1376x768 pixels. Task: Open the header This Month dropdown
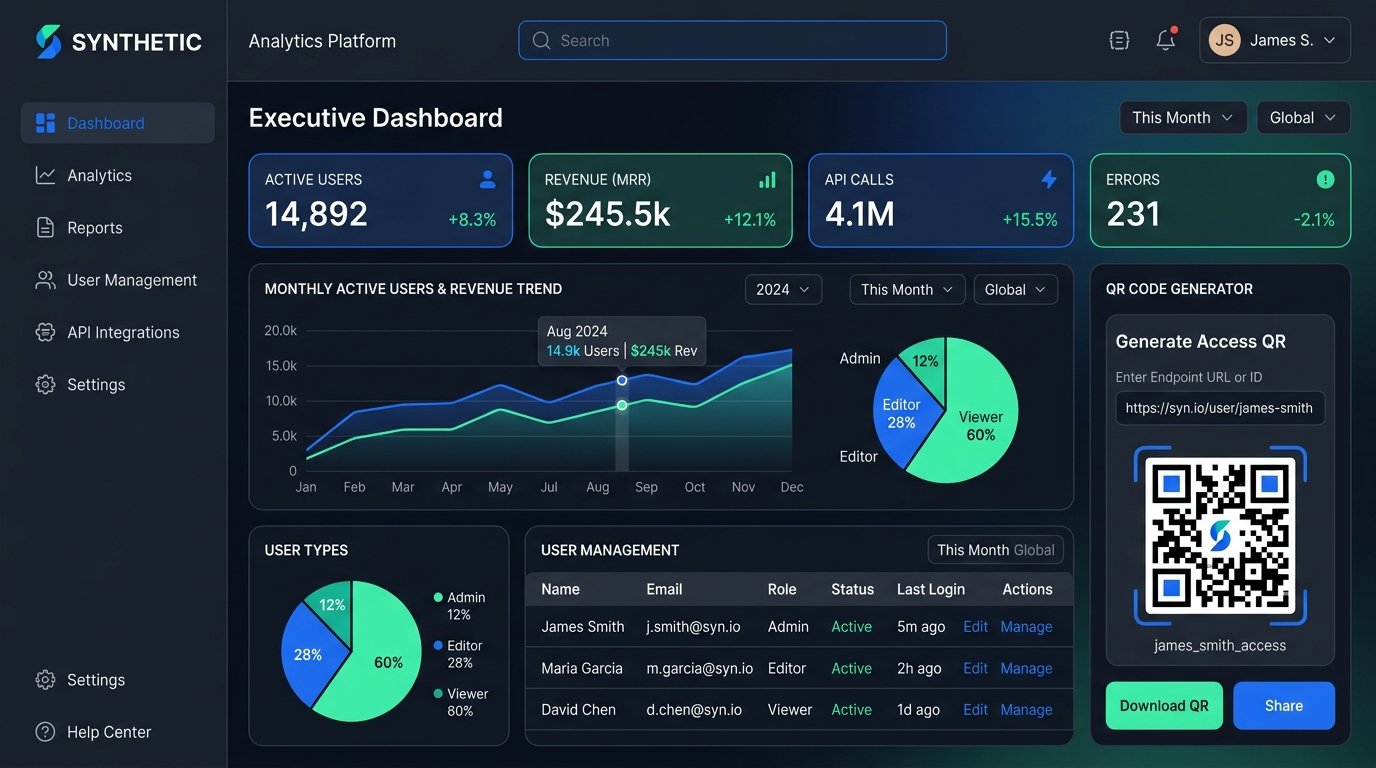click(x=1183, y=118)
